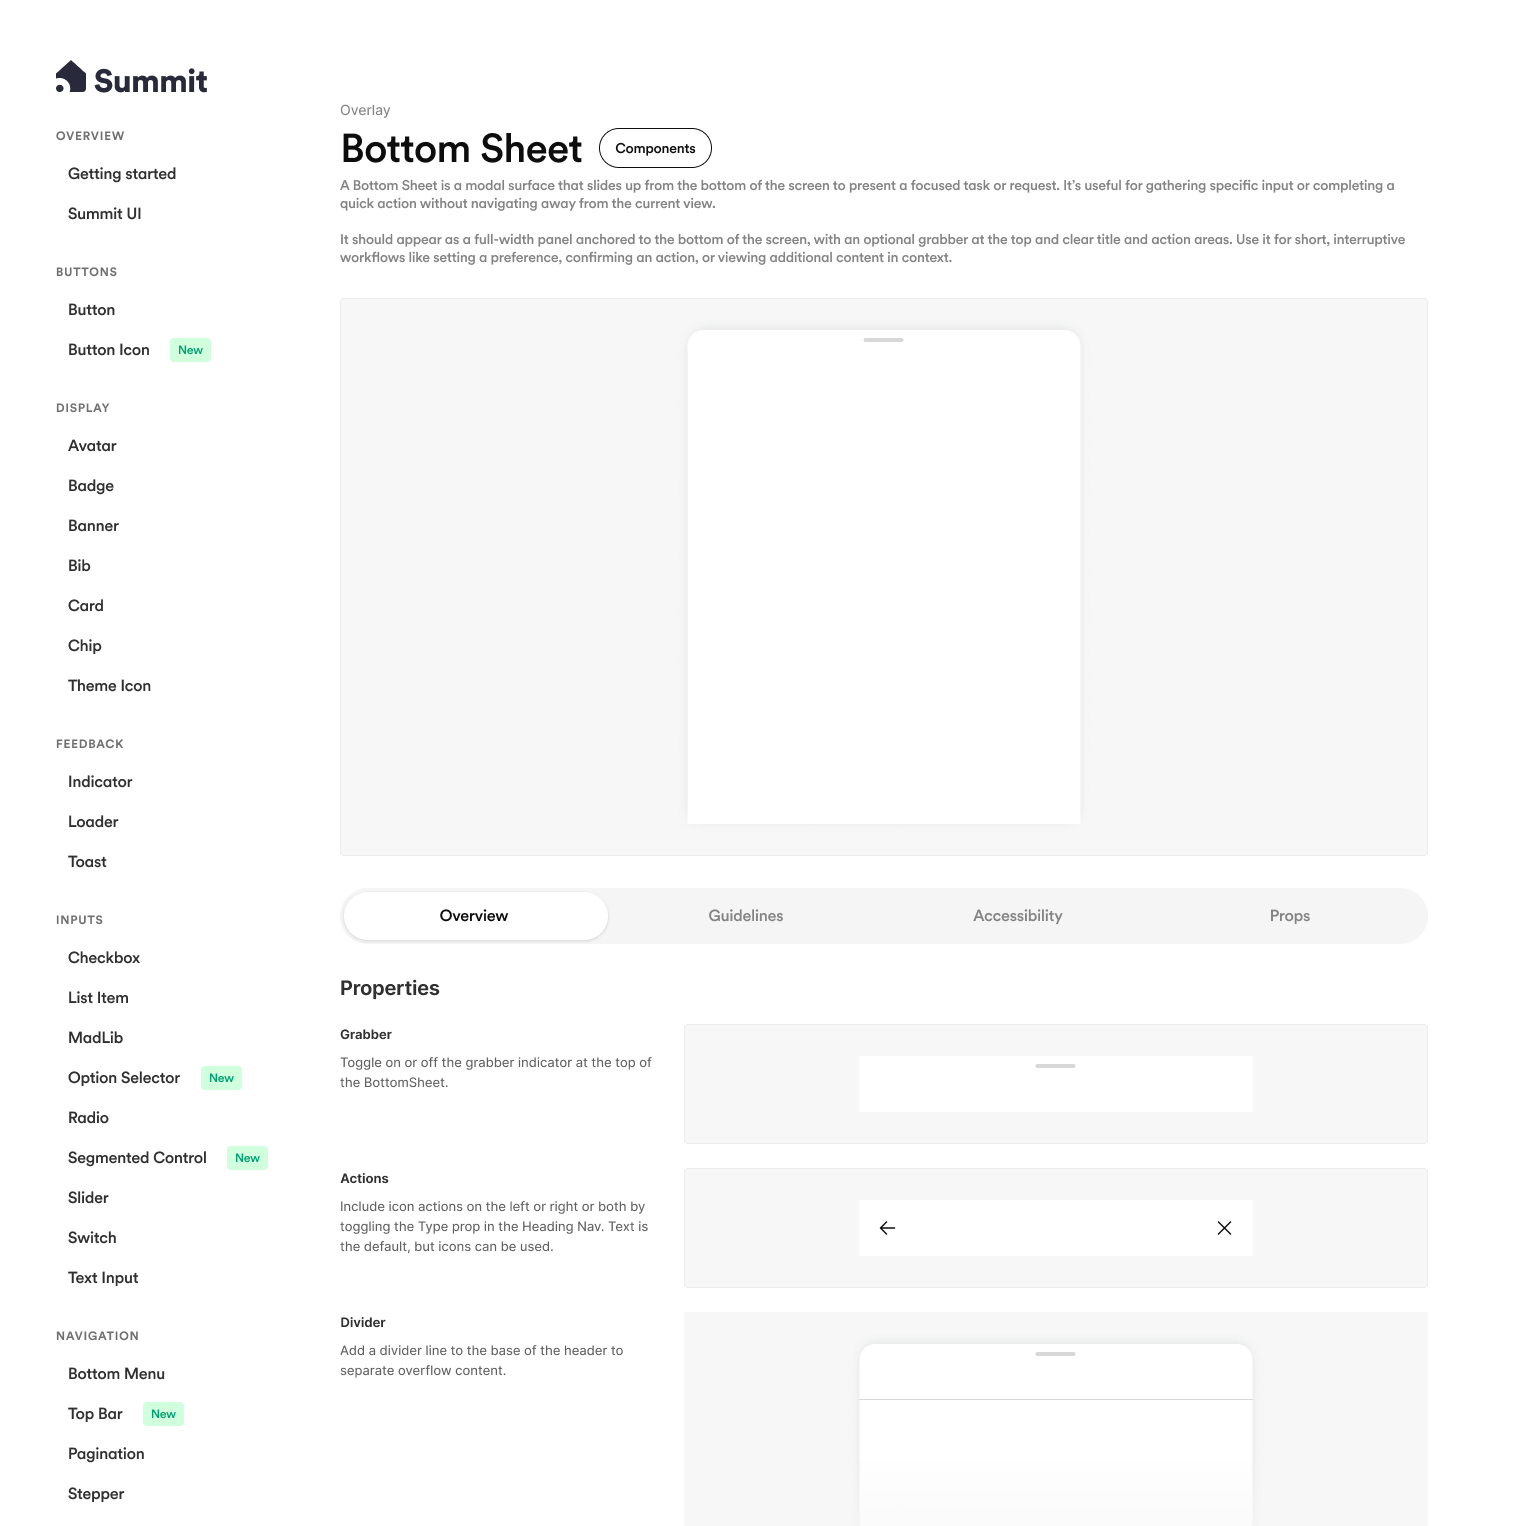1528x1526 pixels.
Task: Open the Bottom Menu navigation page
Action: tap(116, 1374)
